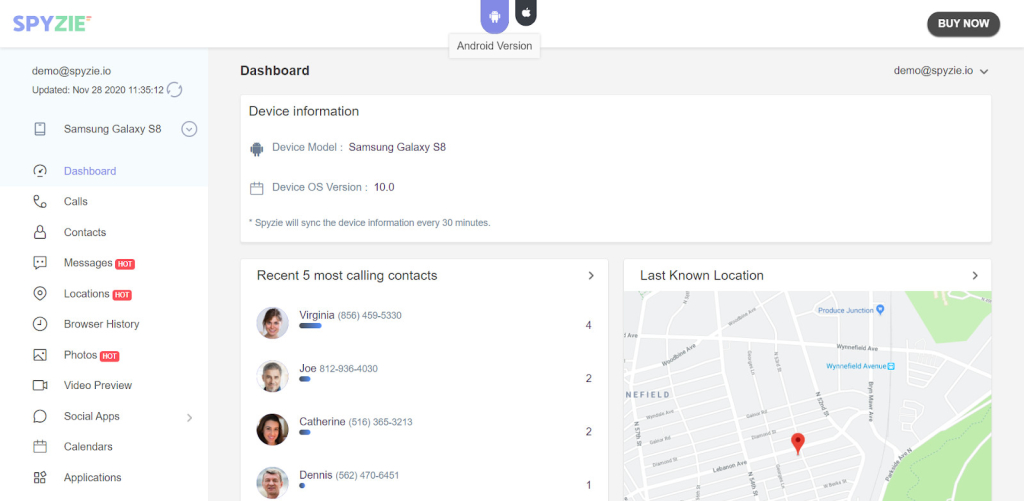Click the Last Known Location title
This screenshot has width=1024, height=501.
click(701, 276)
